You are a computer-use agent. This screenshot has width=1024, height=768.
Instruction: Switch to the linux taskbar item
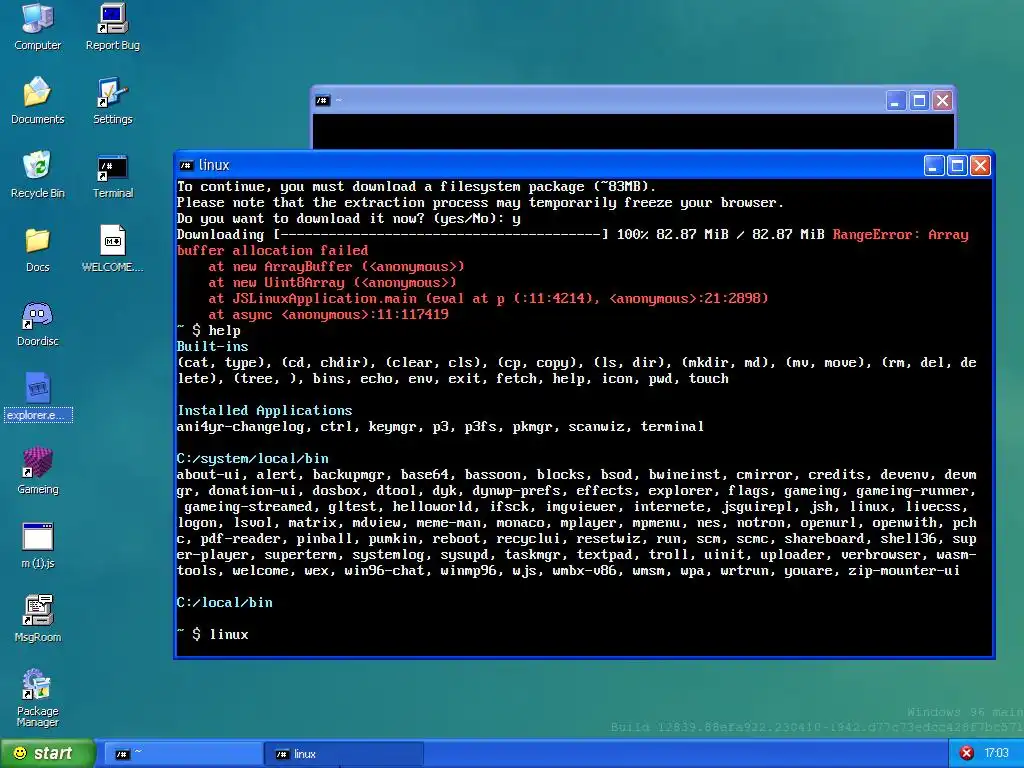[344, 754]
